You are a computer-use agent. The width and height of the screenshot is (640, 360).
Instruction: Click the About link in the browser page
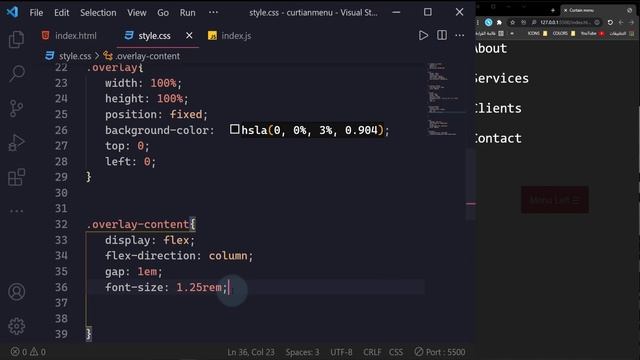click(x=491, y=49)
